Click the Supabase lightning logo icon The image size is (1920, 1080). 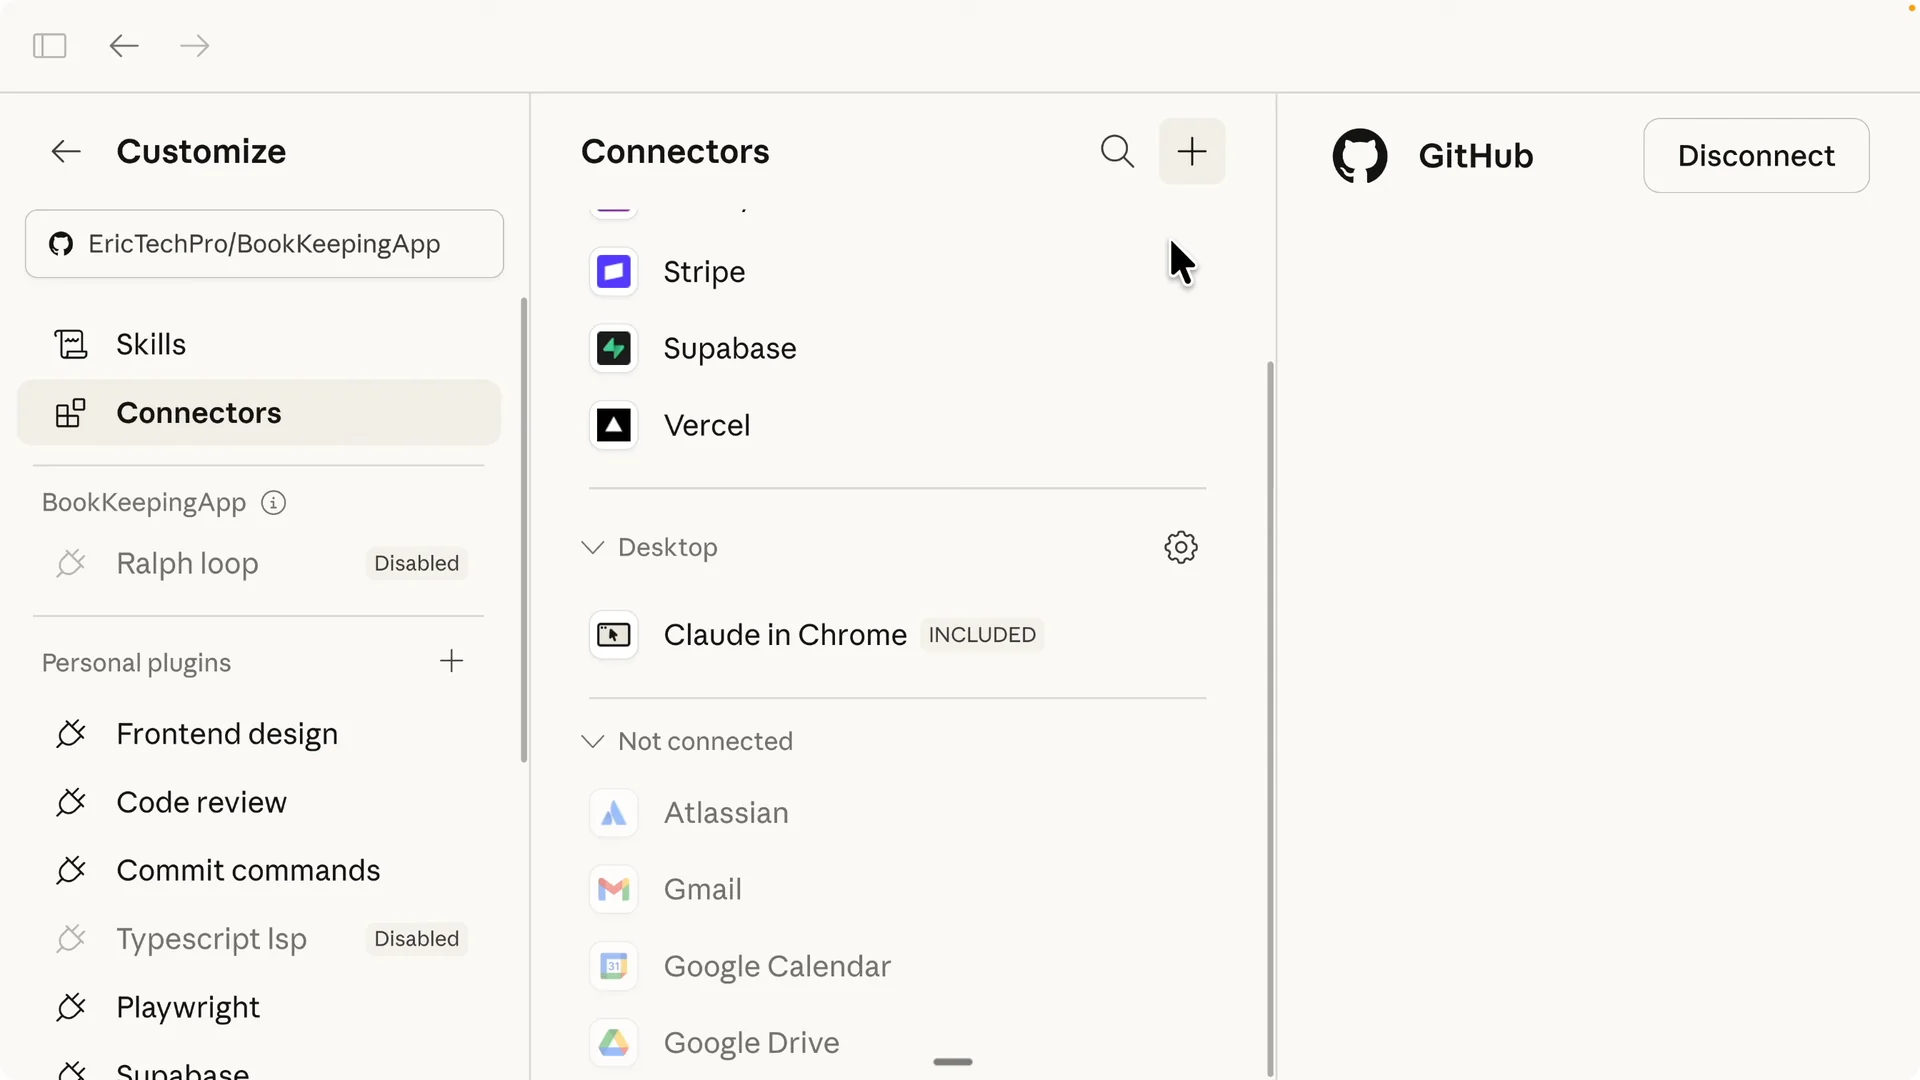point(613,349)
